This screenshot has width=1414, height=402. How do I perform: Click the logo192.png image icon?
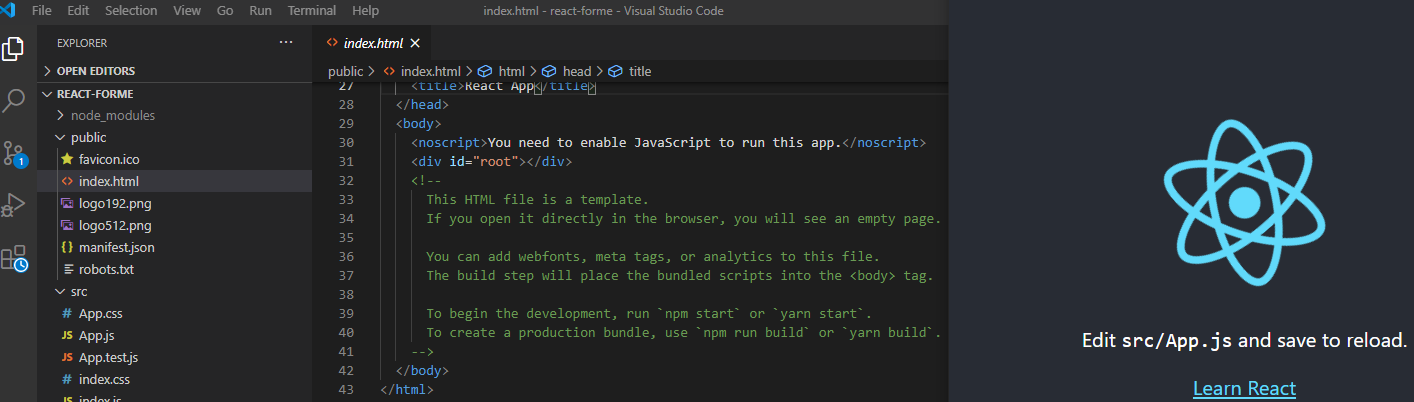(x=67, y=203)
